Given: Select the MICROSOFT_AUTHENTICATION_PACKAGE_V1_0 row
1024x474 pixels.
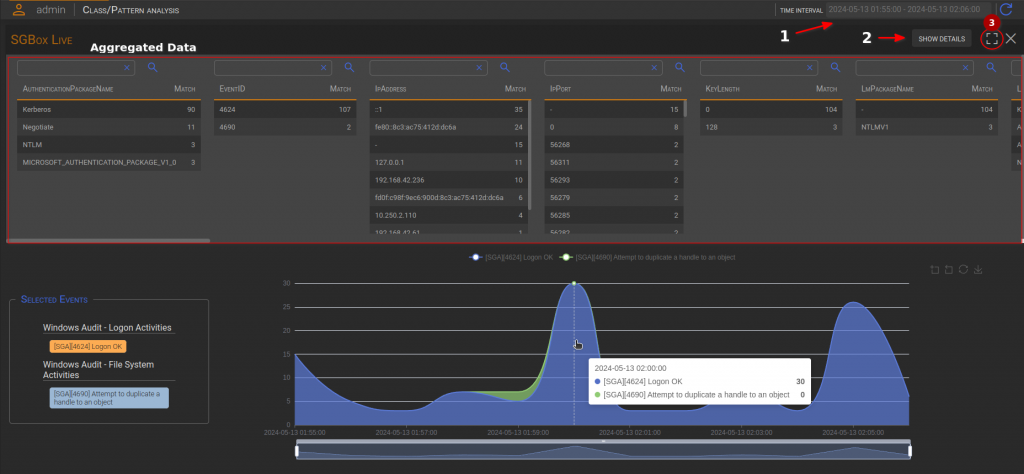Looking at the screenshot, I should (108, 162).
